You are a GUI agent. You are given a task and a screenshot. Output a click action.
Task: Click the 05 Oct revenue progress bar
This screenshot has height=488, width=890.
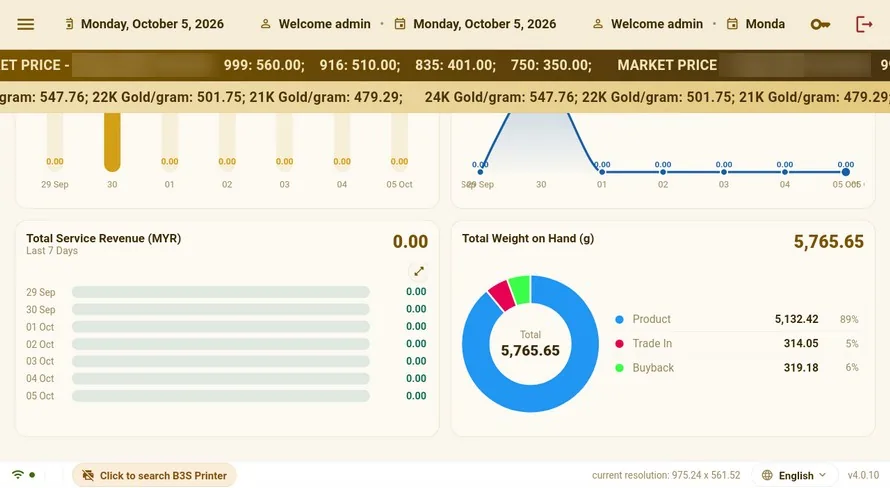[220, 396]
